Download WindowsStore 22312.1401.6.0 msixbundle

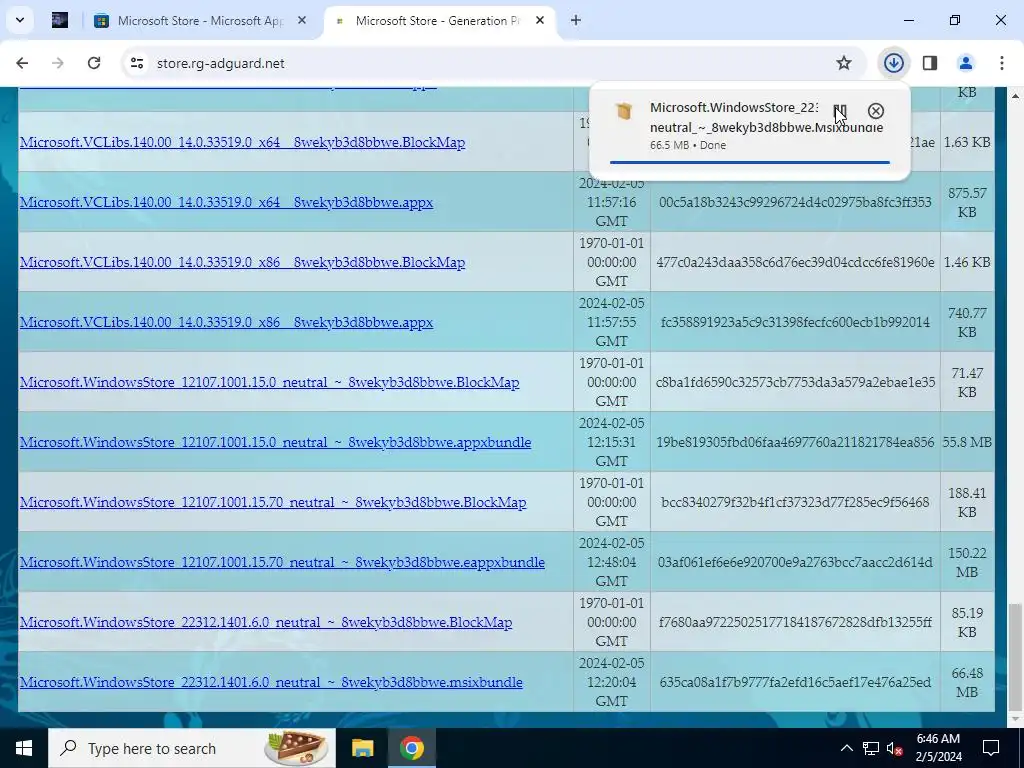271,683
